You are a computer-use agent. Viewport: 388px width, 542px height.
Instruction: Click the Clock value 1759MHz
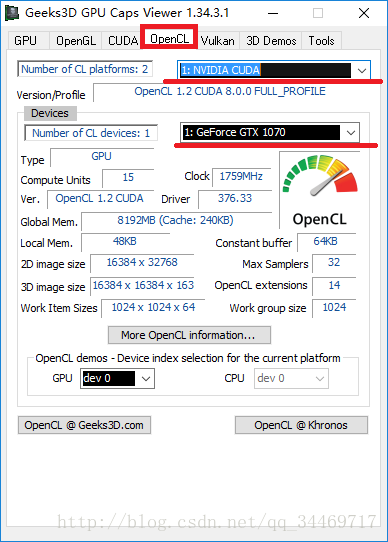(x=241, y=176)
